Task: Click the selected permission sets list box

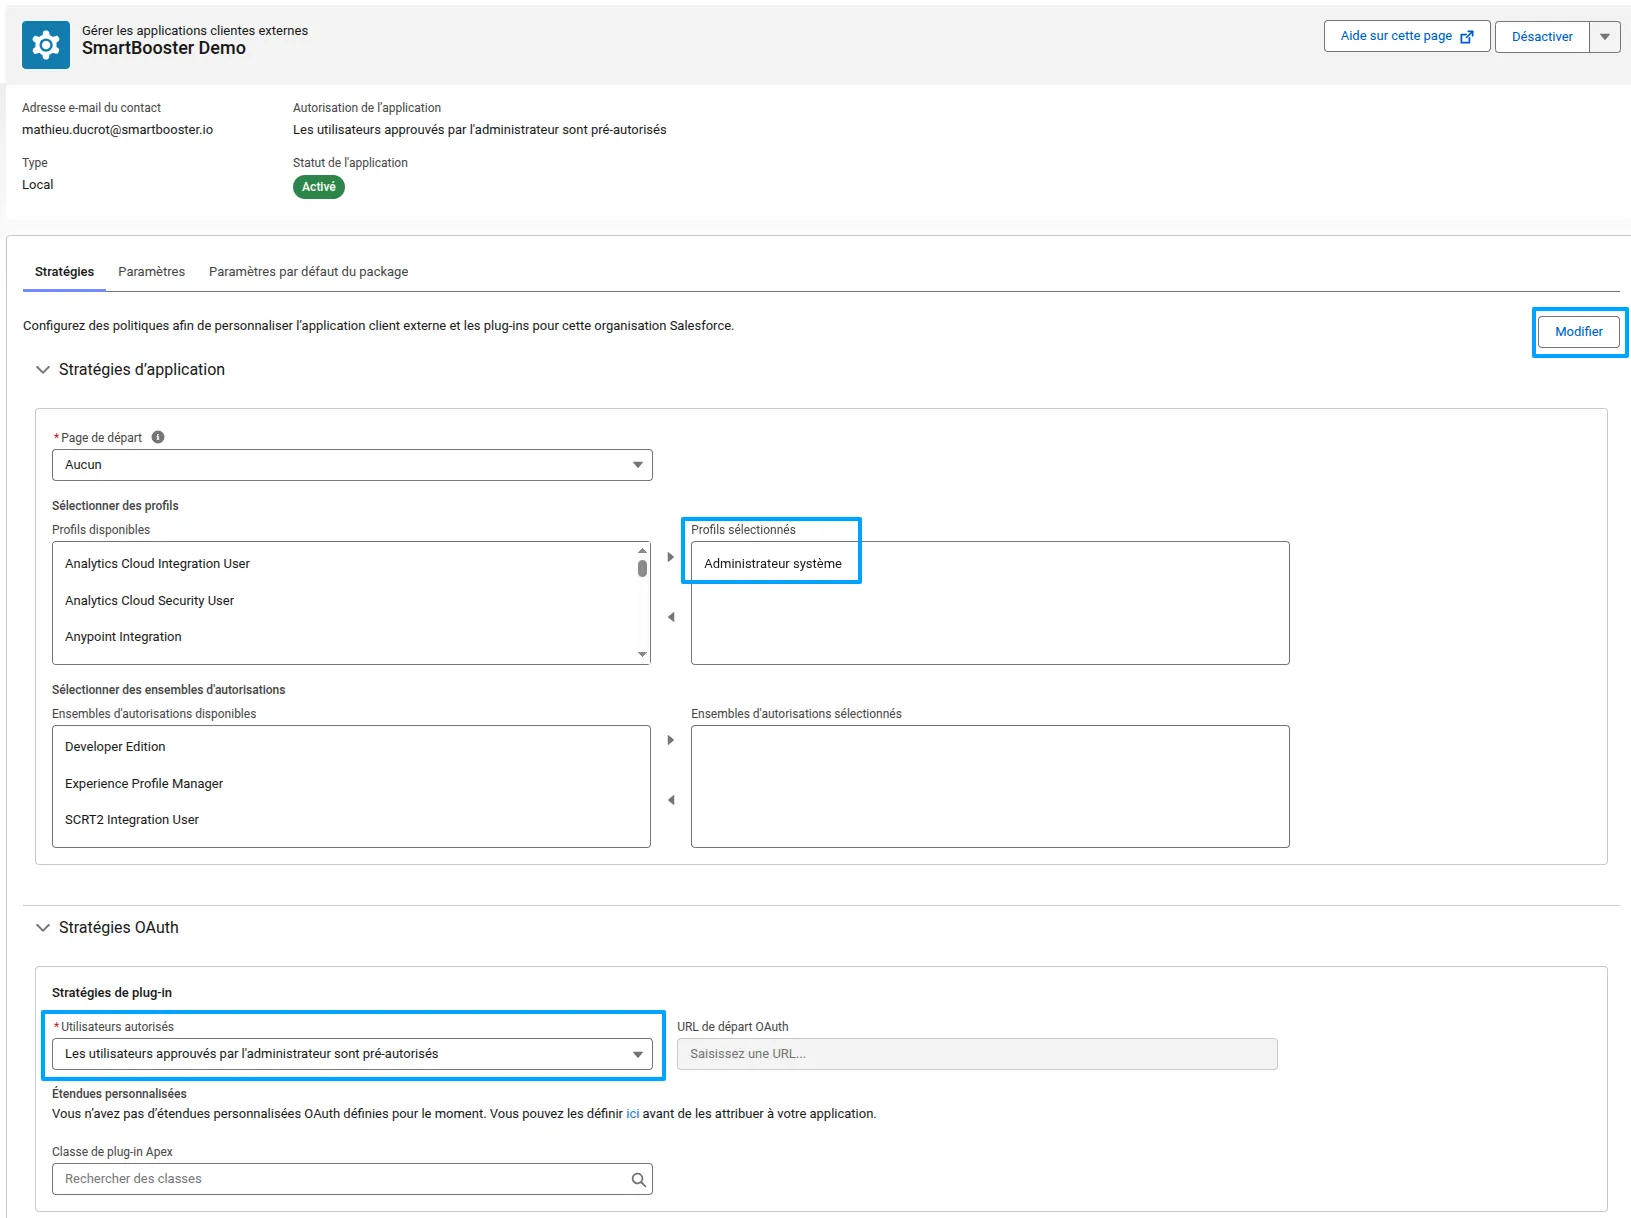Action: pos(990,787)
